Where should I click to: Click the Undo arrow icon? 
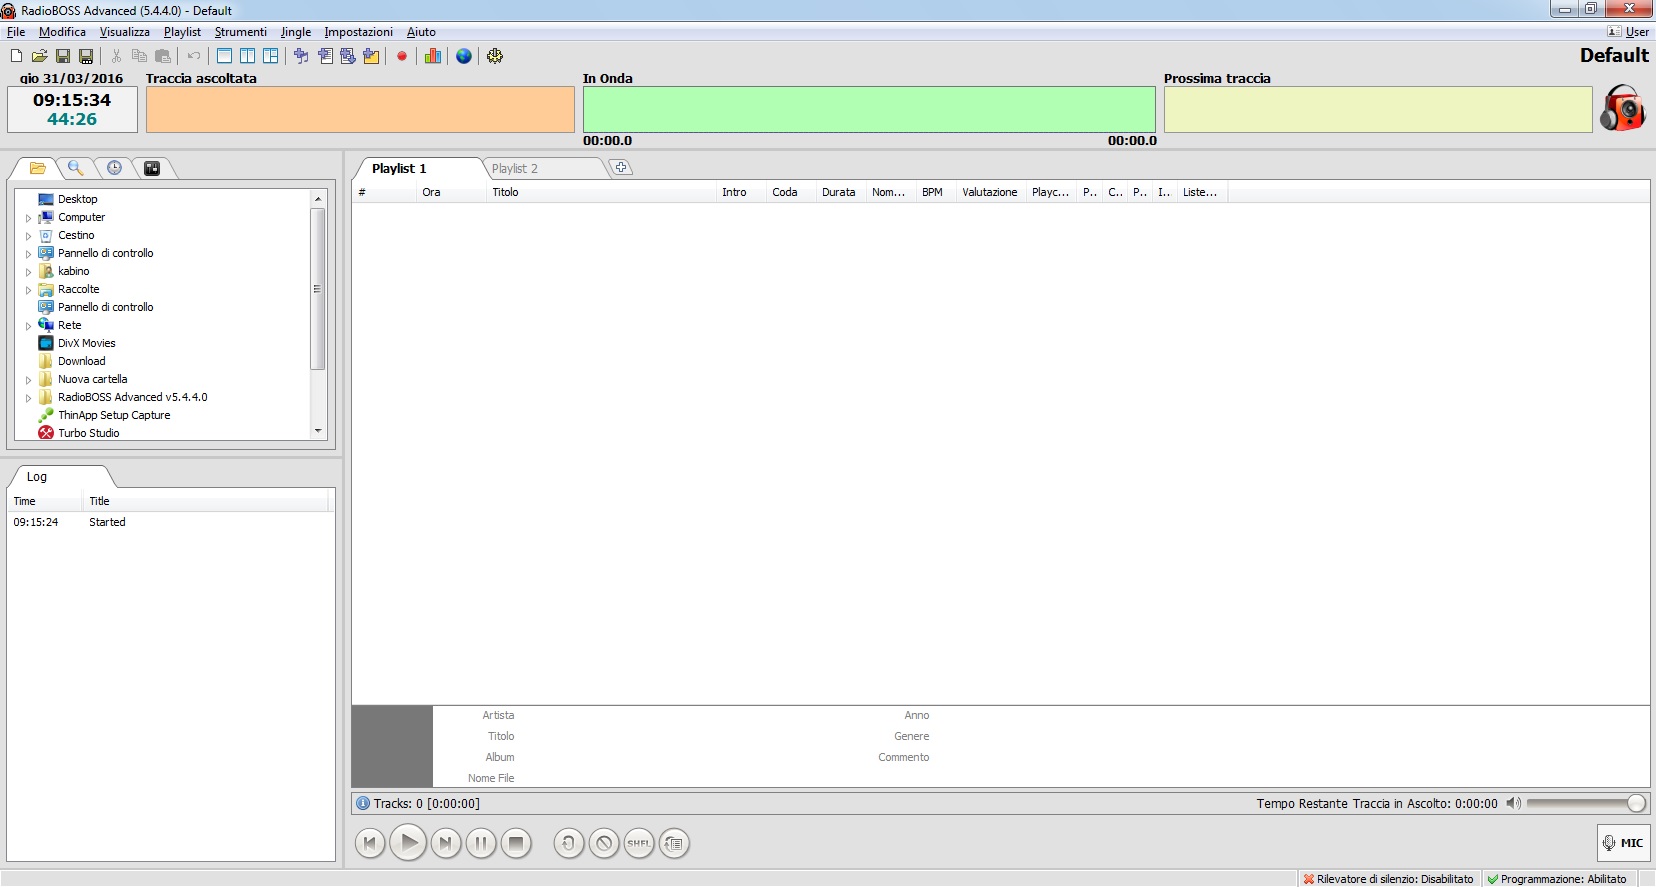click(x=194, y=56)
